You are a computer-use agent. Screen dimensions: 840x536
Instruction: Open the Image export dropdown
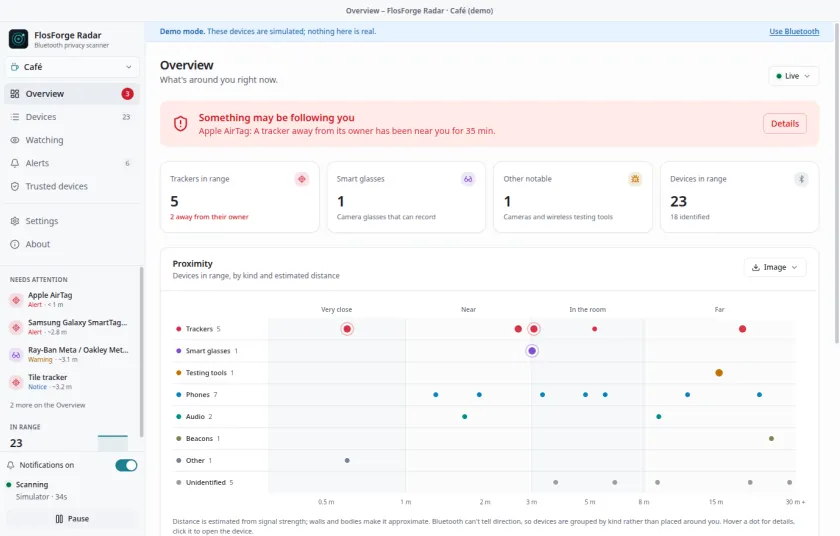point(775,267)
